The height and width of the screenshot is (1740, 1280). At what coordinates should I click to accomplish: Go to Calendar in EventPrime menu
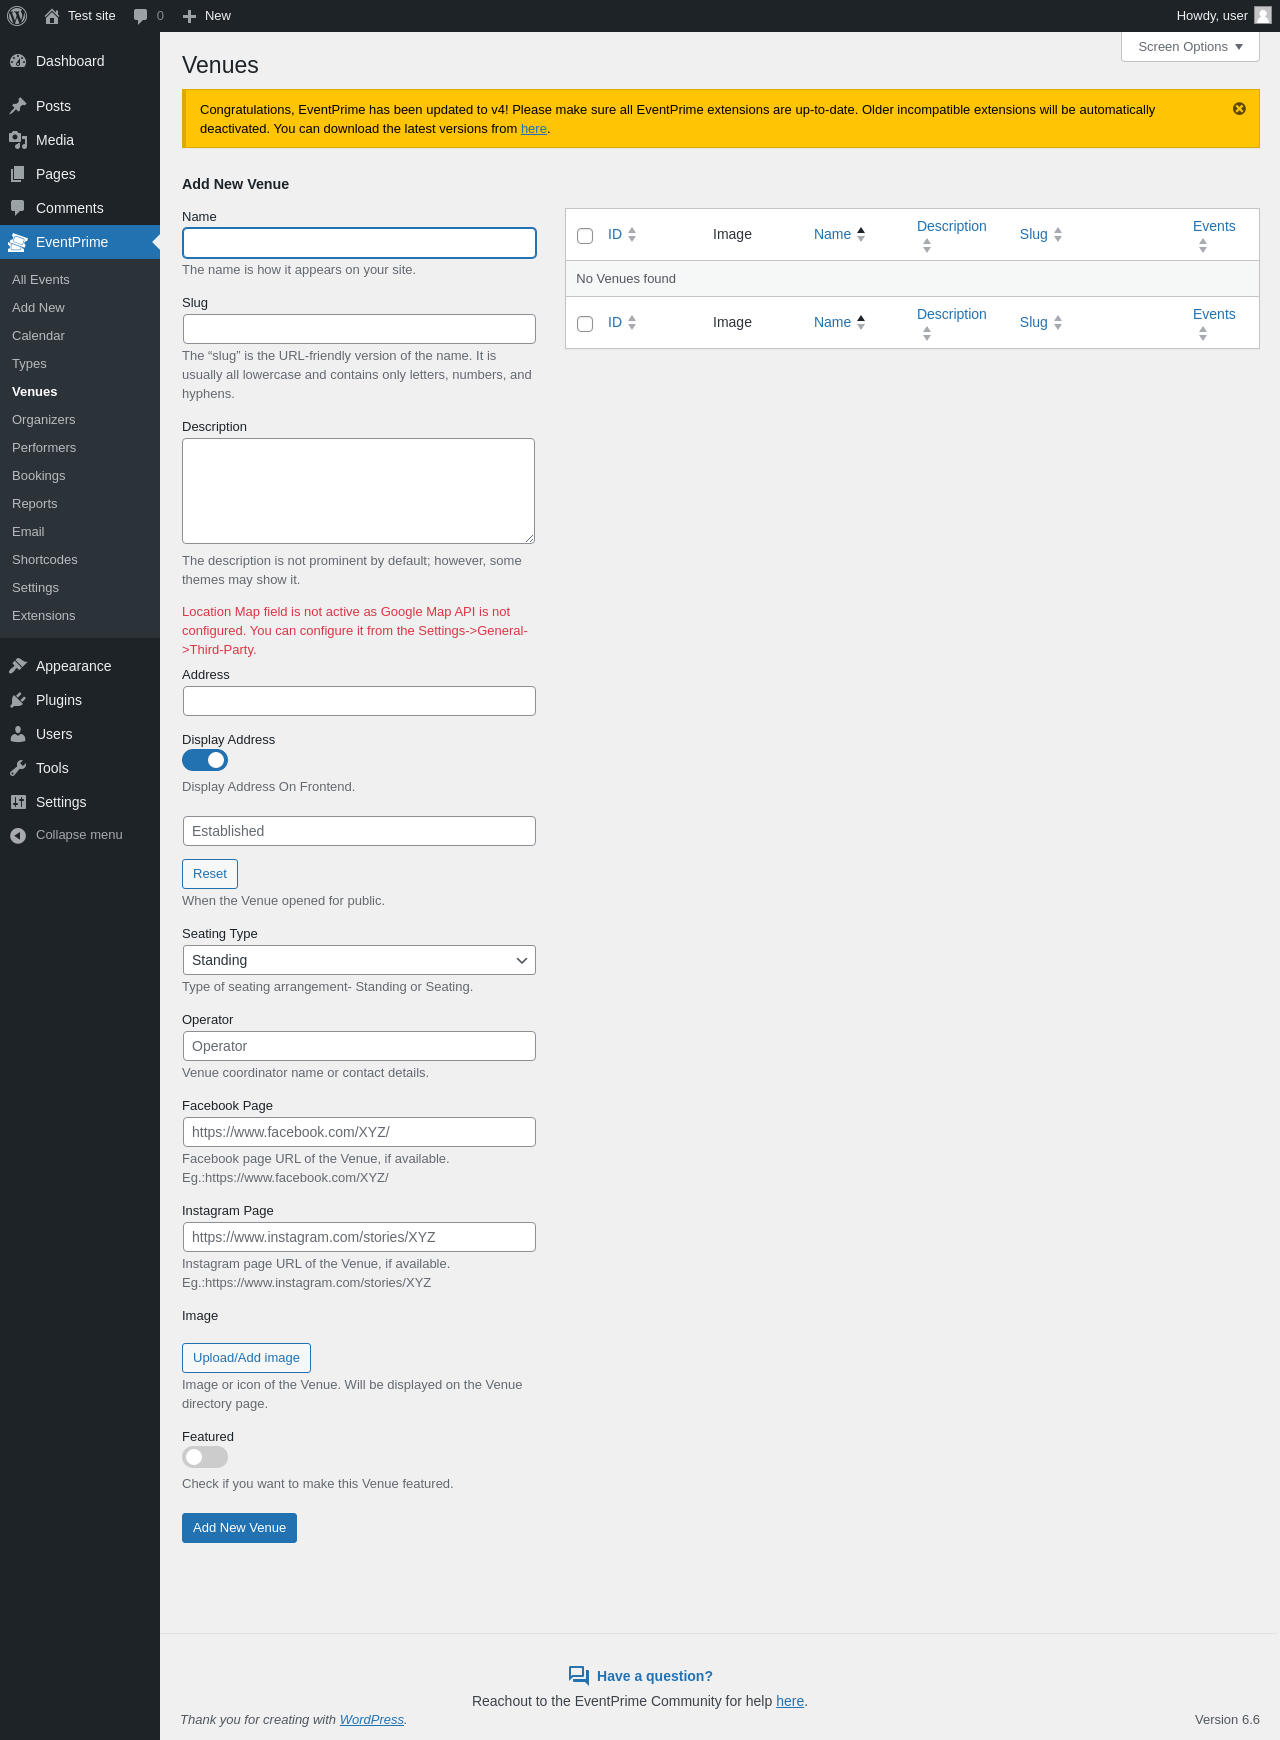pyautogui.click(x=38, y=336)
